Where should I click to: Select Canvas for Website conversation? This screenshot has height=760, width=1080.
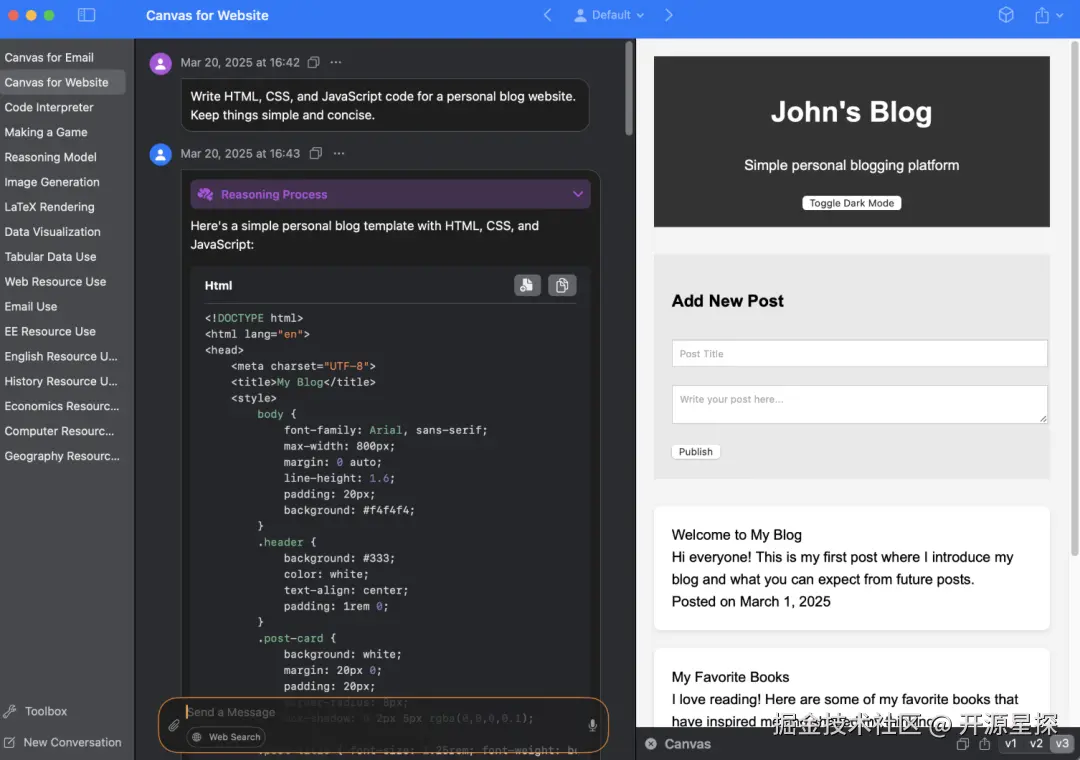tap(63, 82)
